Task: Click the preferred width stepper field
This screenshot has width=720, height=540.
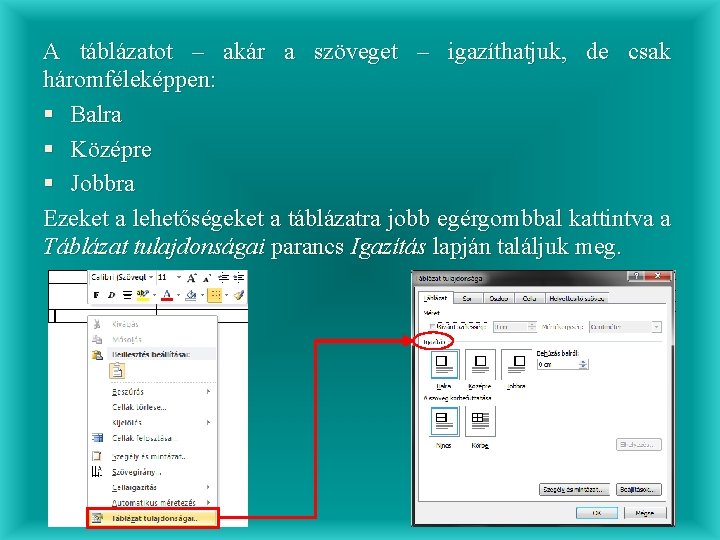Action: pos(514,326)
